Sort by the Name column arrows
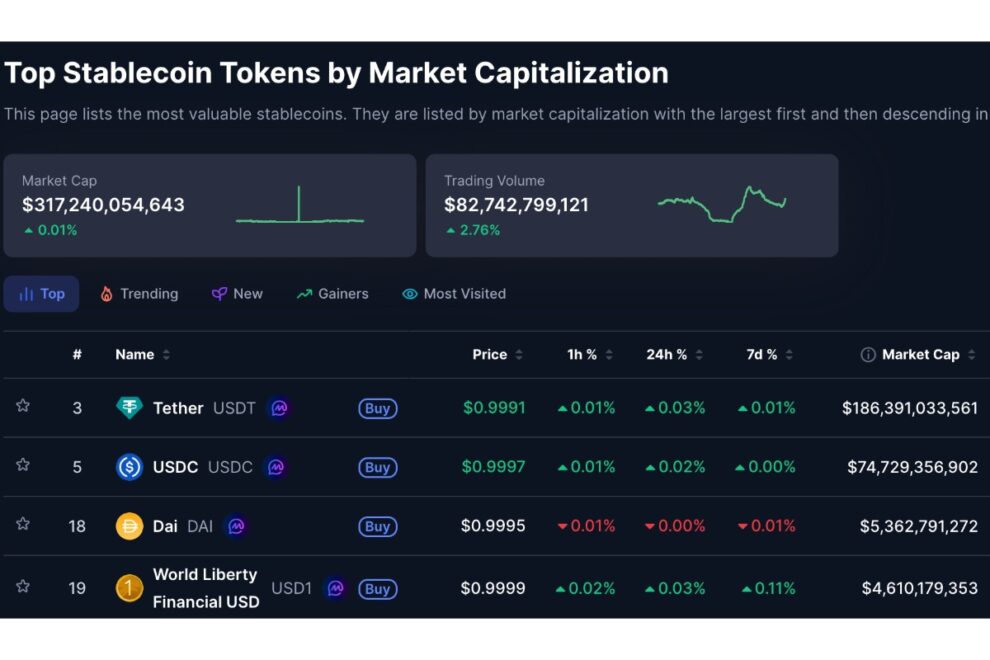Viewport: 990px width, 660px height. [166, 355]
